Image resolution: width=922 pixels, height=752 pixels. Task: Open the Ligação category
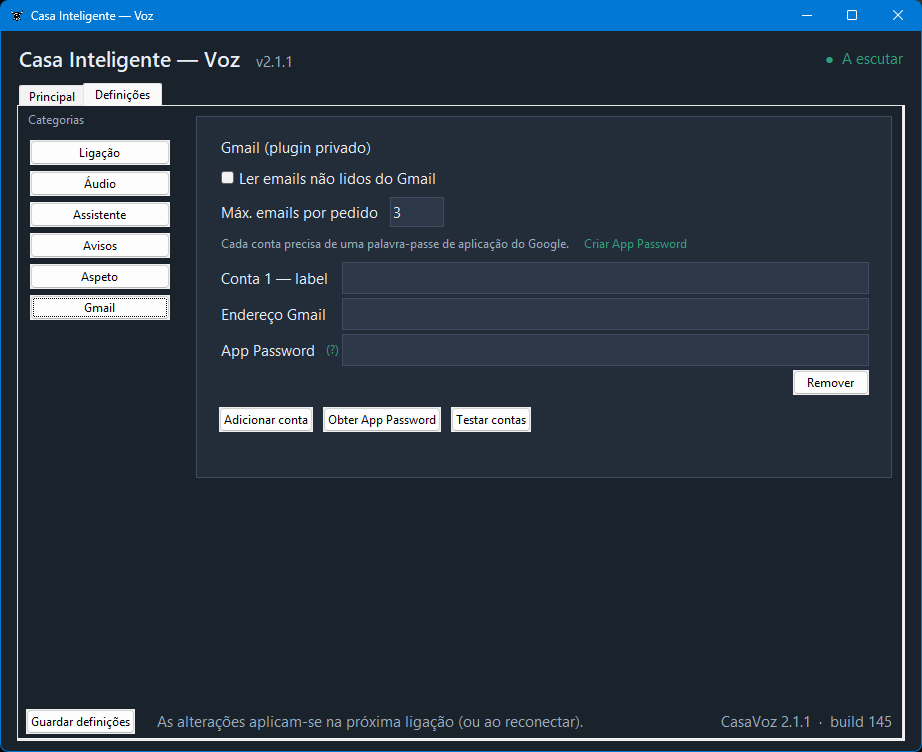100,153
